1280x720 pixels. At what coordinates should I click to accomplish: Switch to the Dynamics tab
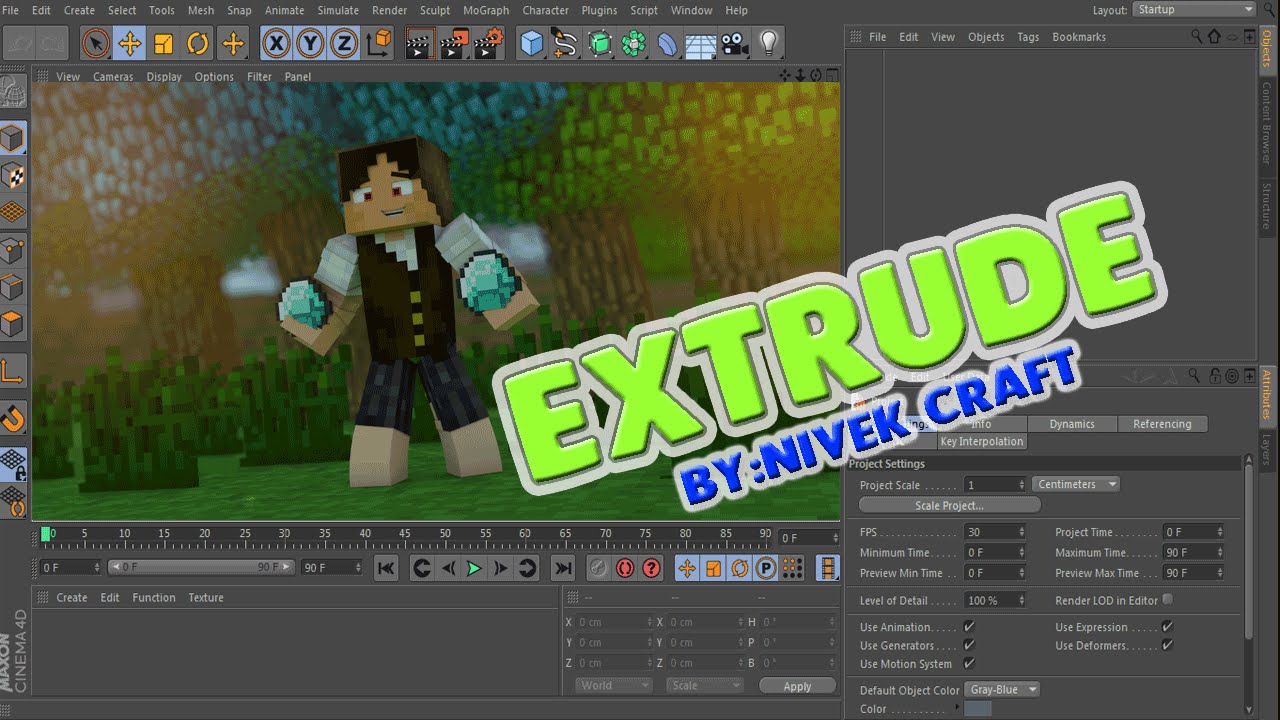click(1072, 424)
